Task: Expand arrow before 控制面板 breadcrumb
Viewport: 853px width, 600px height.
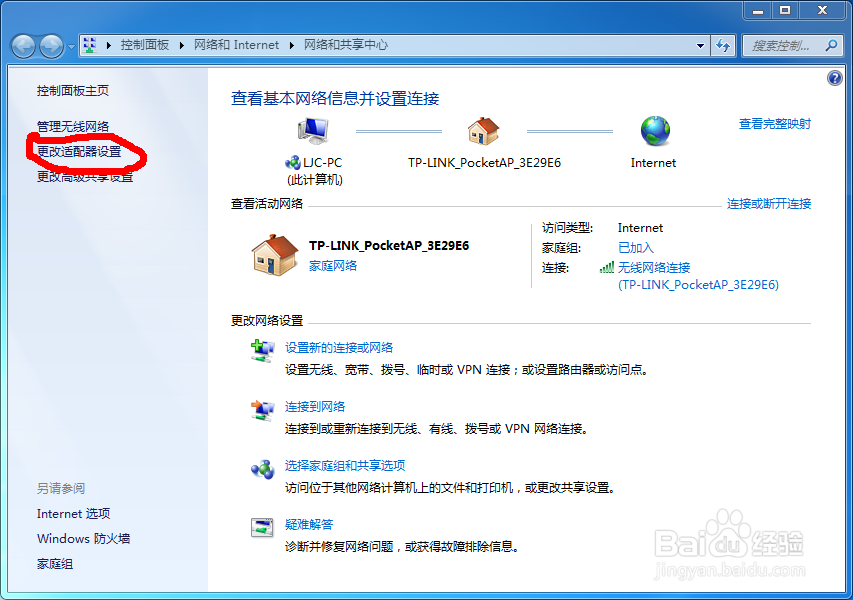Action: pos(109,45)
